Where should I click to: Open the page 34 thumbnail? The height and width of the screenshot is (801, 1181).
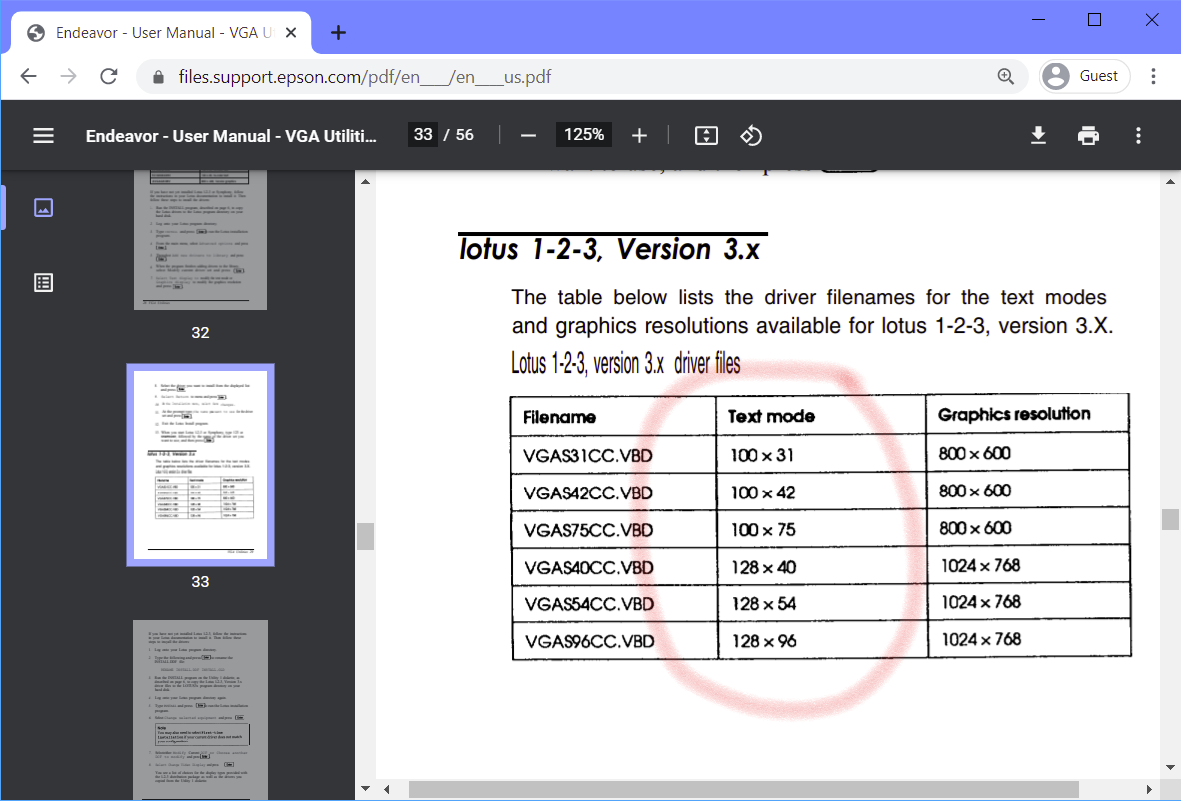200,710
